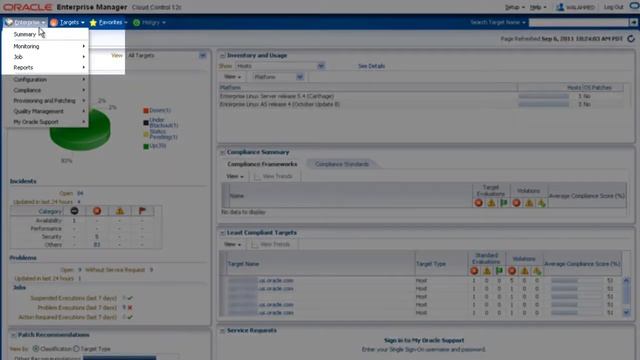
Task: Click warning incidents column icon
Action: (120, 211)
